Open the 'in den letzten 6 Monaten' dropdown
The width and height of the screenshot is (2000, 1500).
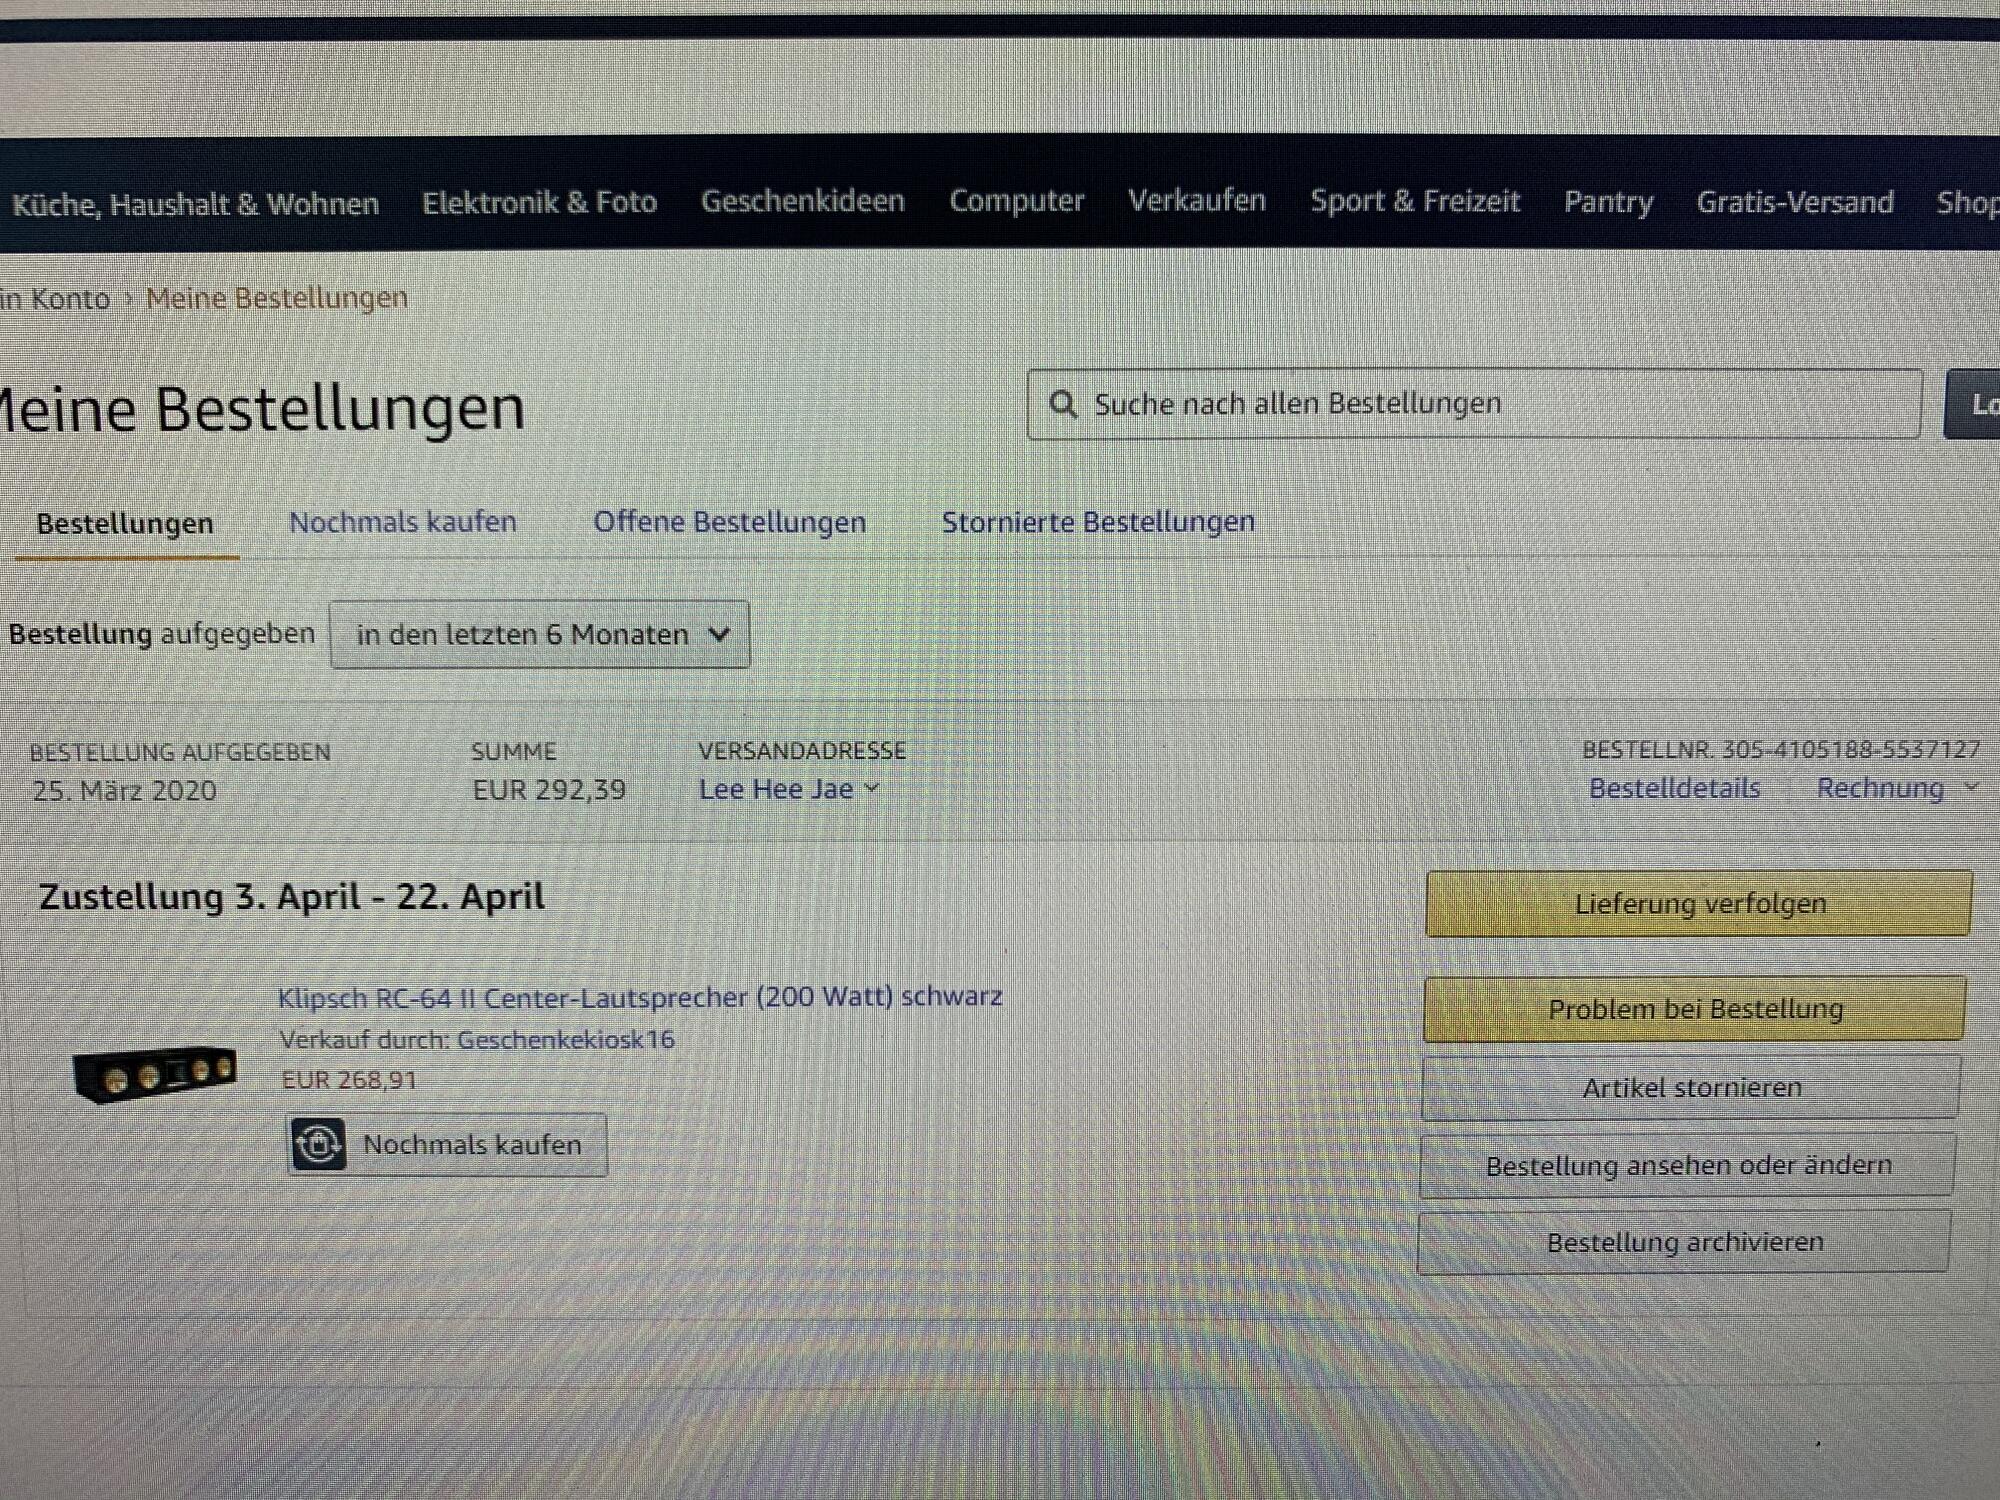[x=540, y=634]
